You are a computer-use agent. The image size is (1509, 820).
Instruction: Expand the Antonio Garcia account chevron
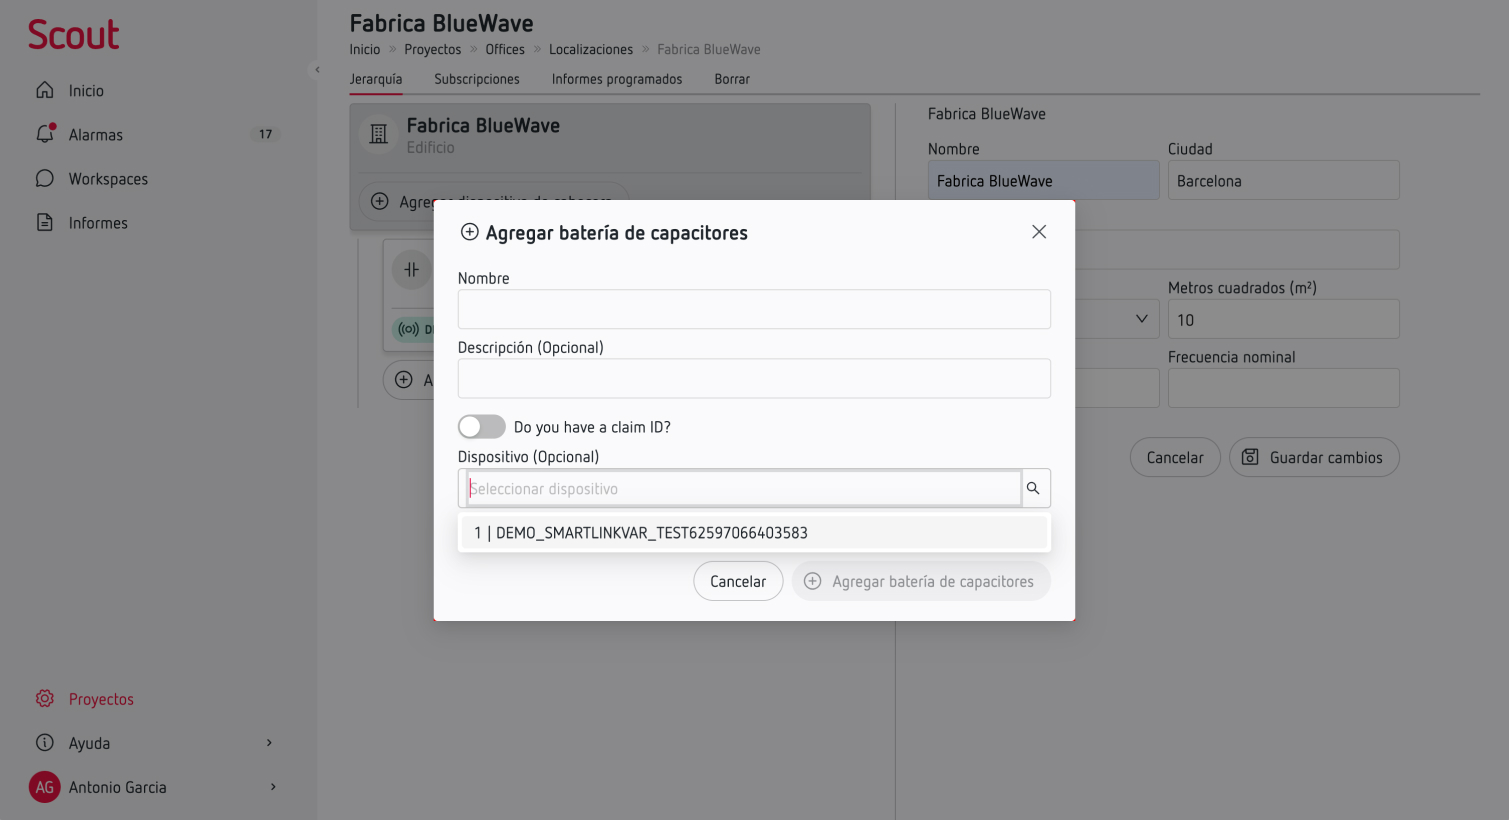tap(273, 787)
